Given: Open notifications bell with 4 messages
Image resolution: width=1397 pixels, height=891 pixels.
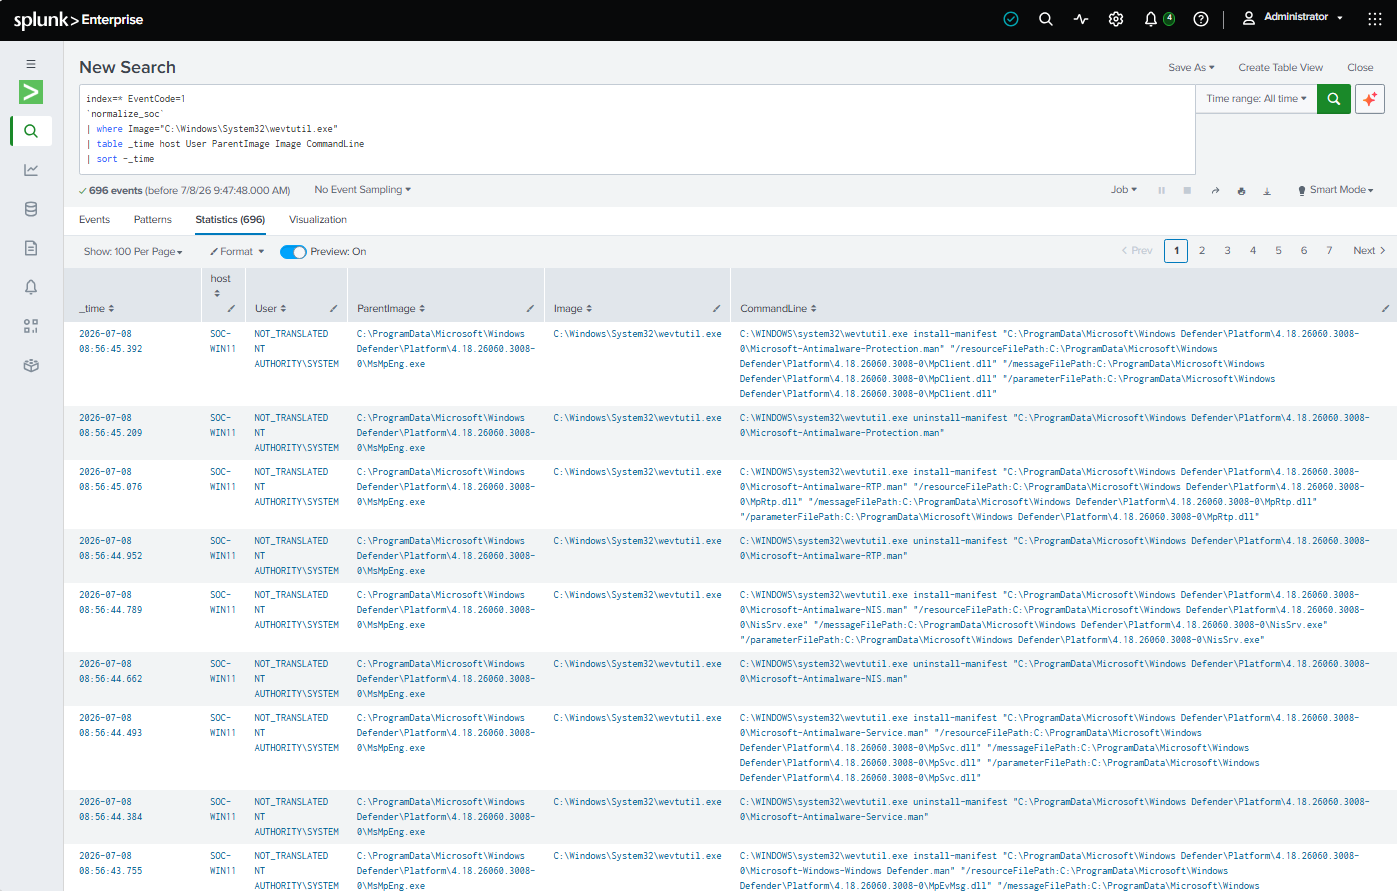Looking at the screenshot, I should click(1158, 19).
